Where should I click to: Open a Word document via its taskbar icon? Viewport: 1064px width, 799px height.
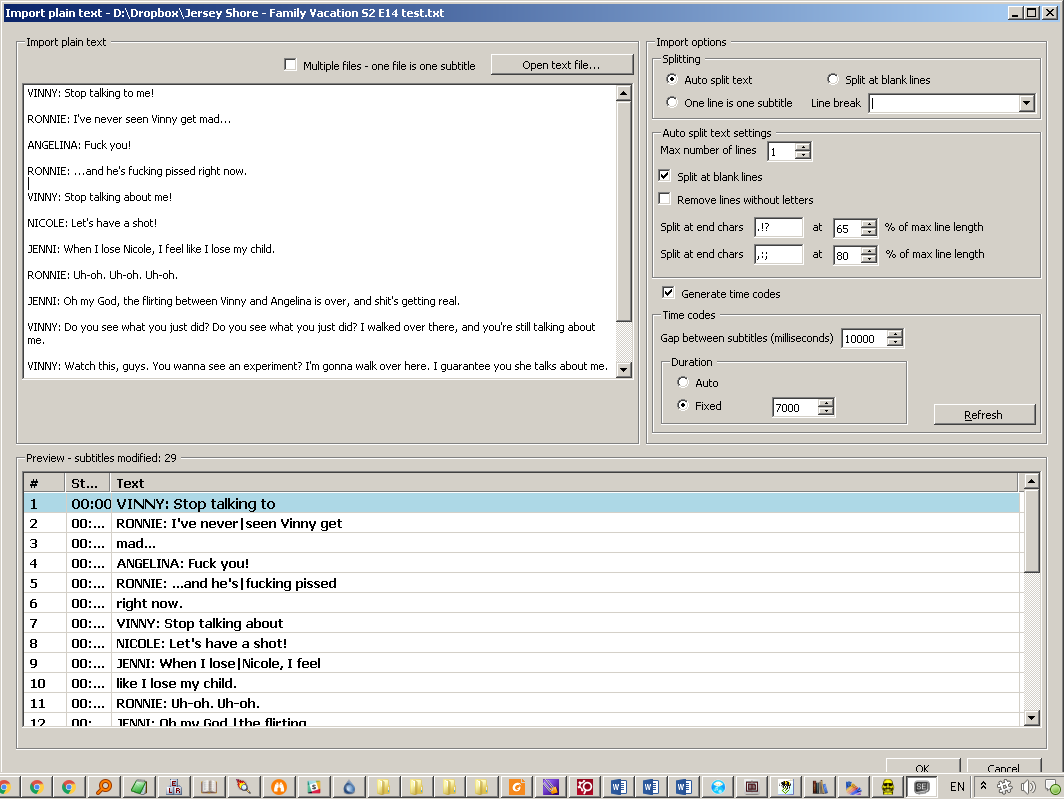coord(620,787)
